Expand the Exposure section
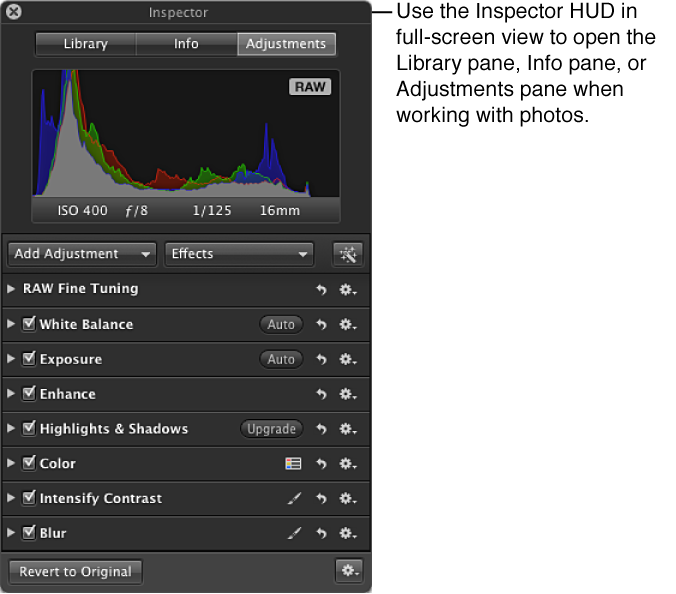Image resolution: width=676 pixels, height=594 pixels. coord(11,359)
